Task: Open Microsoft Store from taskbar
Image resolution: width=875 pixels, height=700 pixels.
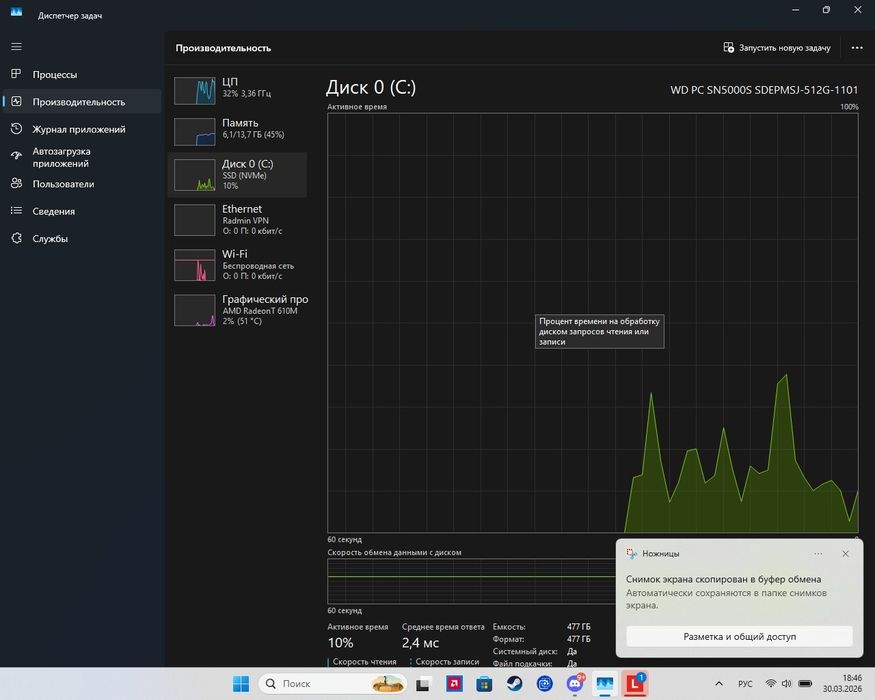Action: 484,683
